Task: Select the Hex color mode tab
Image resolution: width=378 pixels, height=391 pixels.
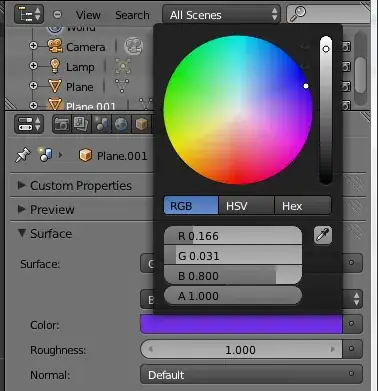Action: [303, 205]
